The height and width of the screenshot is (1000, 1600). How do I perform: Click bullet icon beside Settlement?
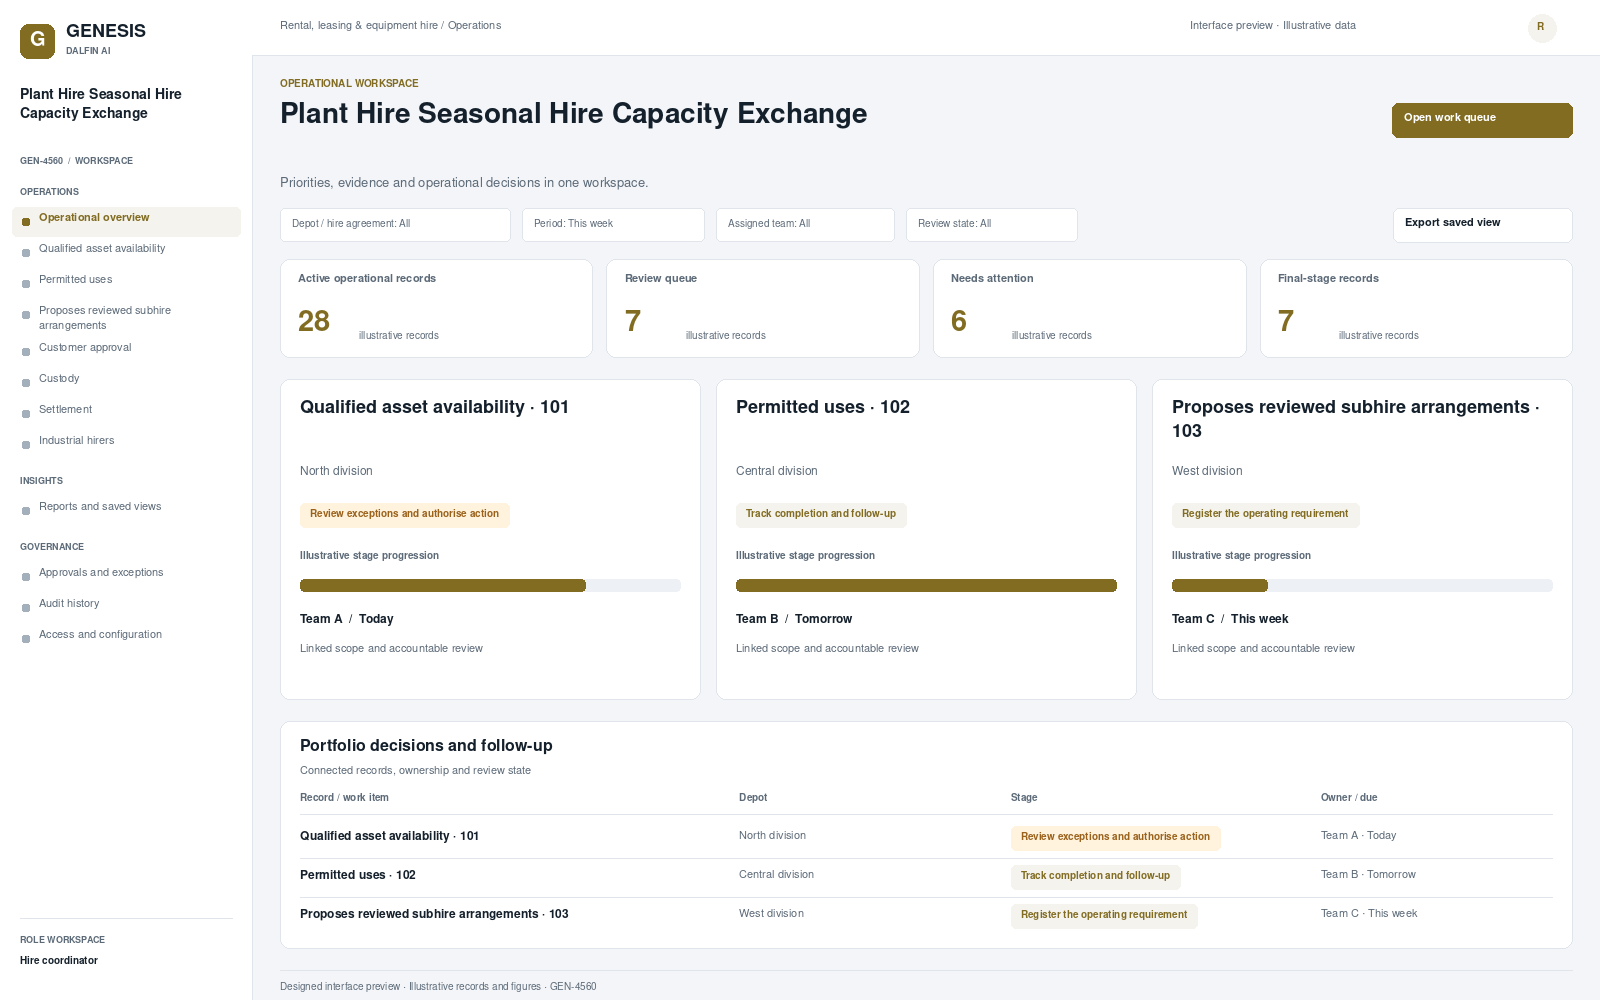26,414
